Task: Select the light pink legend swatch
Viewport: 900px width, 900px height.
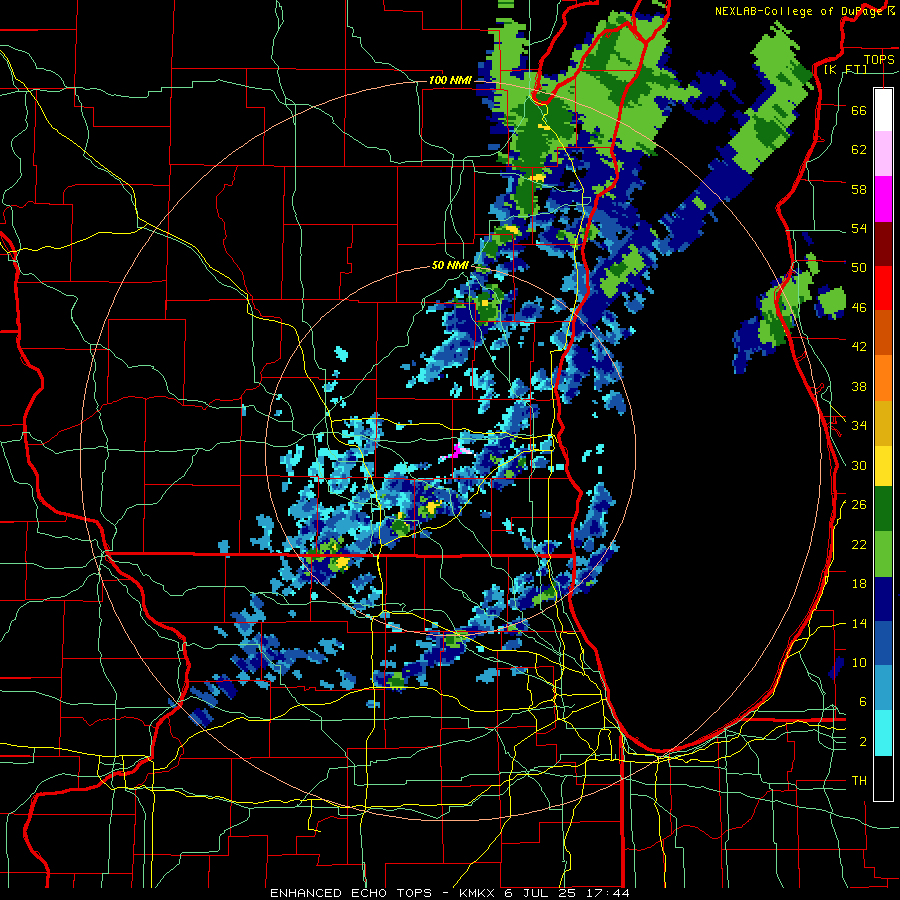Action: (x=883, y=153)
